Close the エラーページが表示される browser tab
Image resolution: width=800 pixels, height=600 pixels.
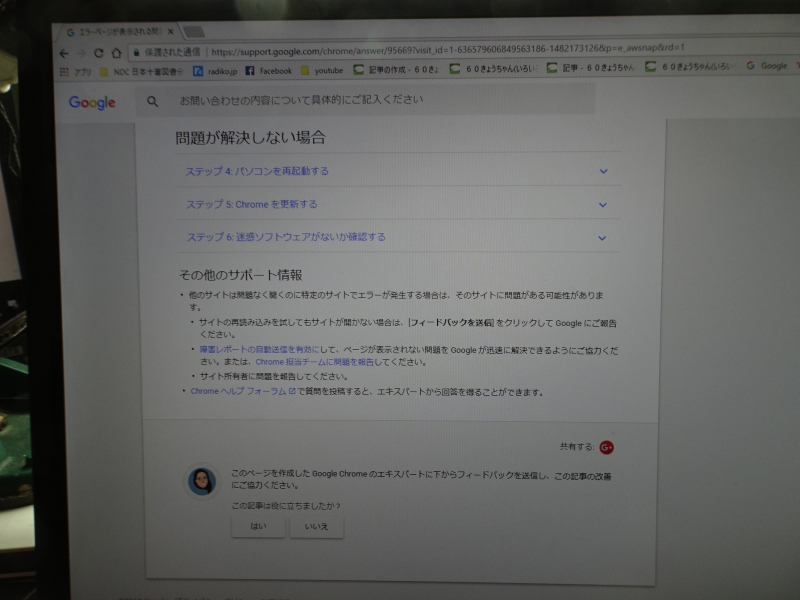[x=170, y=32]
